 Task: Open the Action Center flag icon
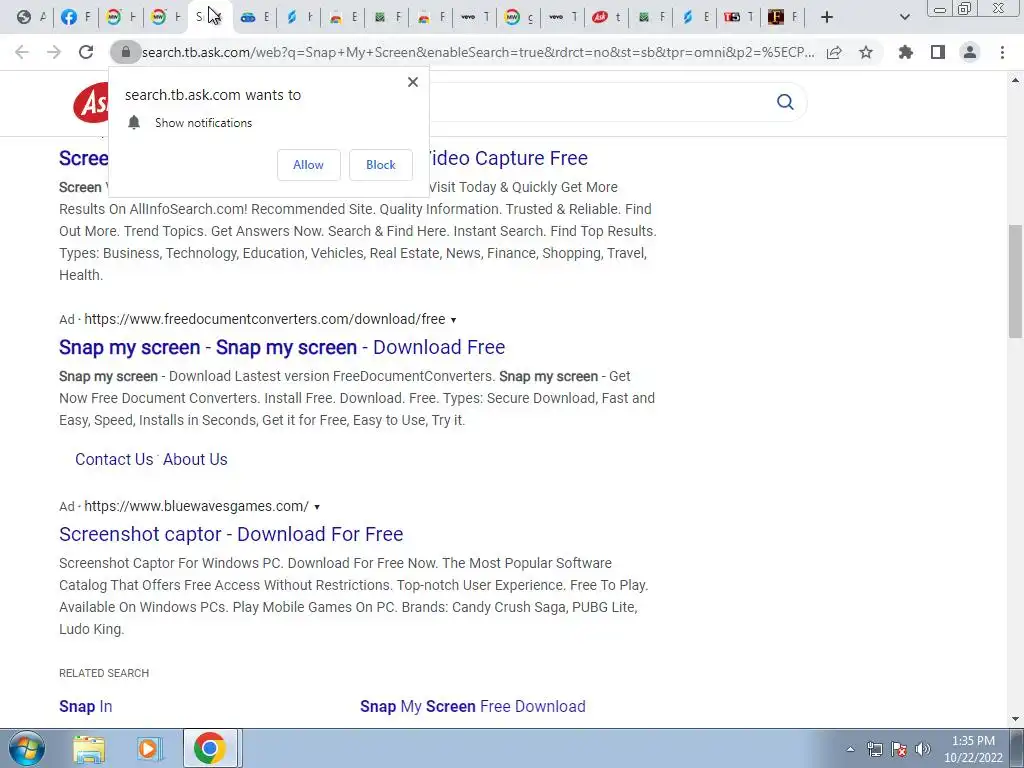(899, 749)
